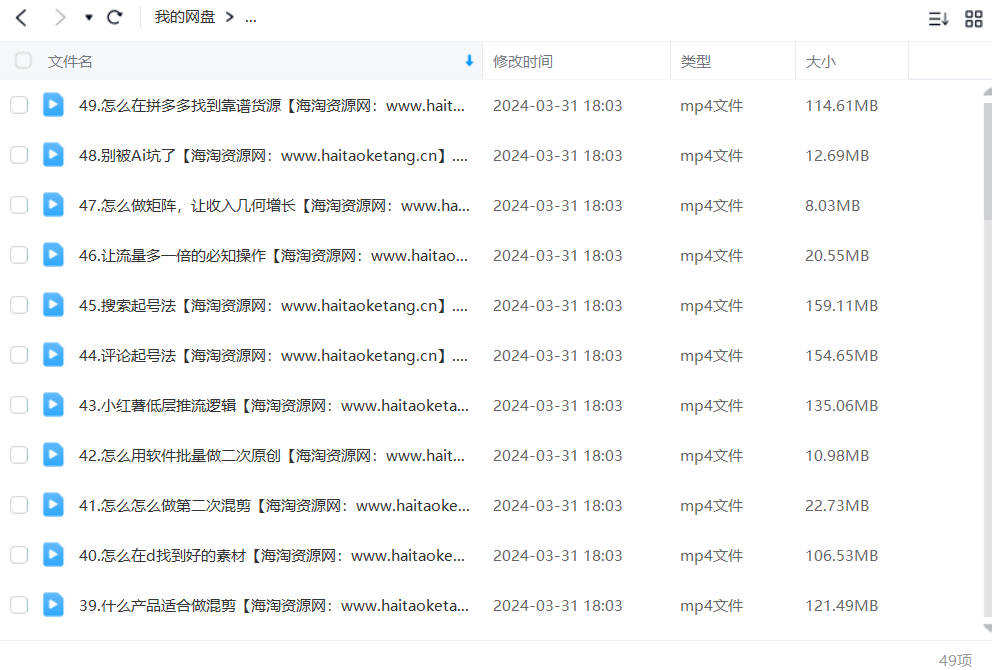Open file 44.评论起号法

point(273,356)
